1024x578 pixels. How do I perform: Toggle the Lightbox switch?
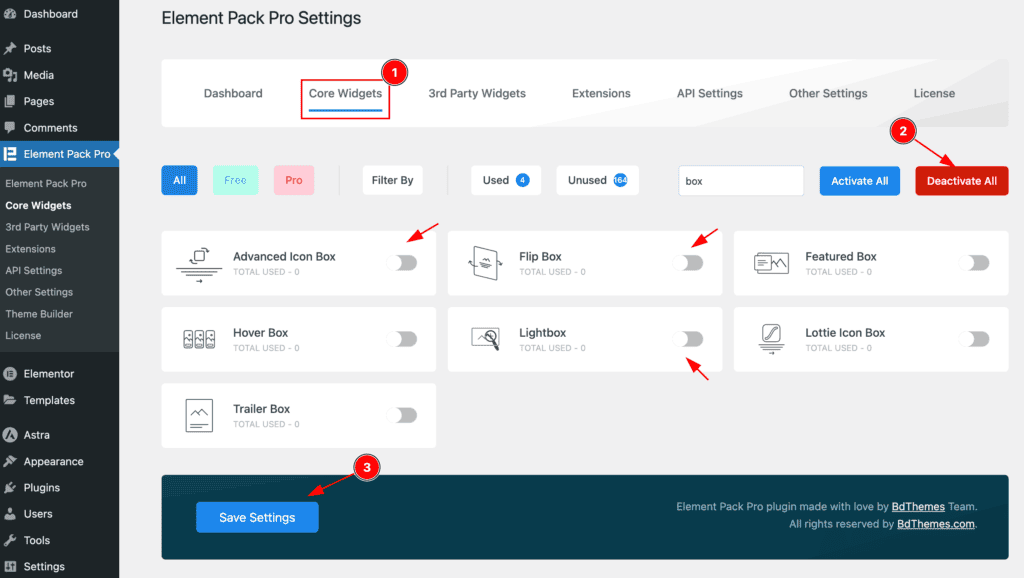click(x=688, y=339)
